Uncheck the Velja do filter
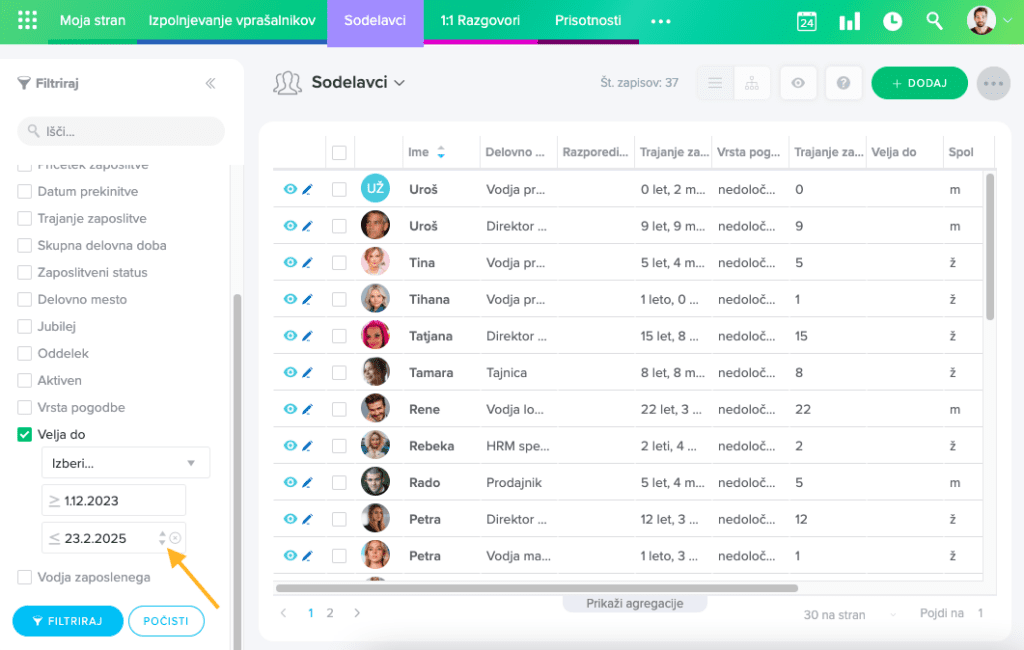This screenshot has height=650, width=1024. point(25,434)
